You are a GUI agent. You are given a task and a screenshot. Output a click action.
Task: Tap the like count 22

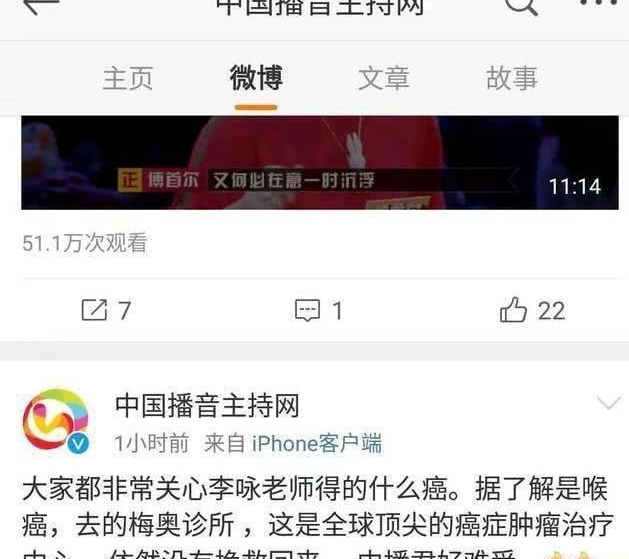[552, 311]
